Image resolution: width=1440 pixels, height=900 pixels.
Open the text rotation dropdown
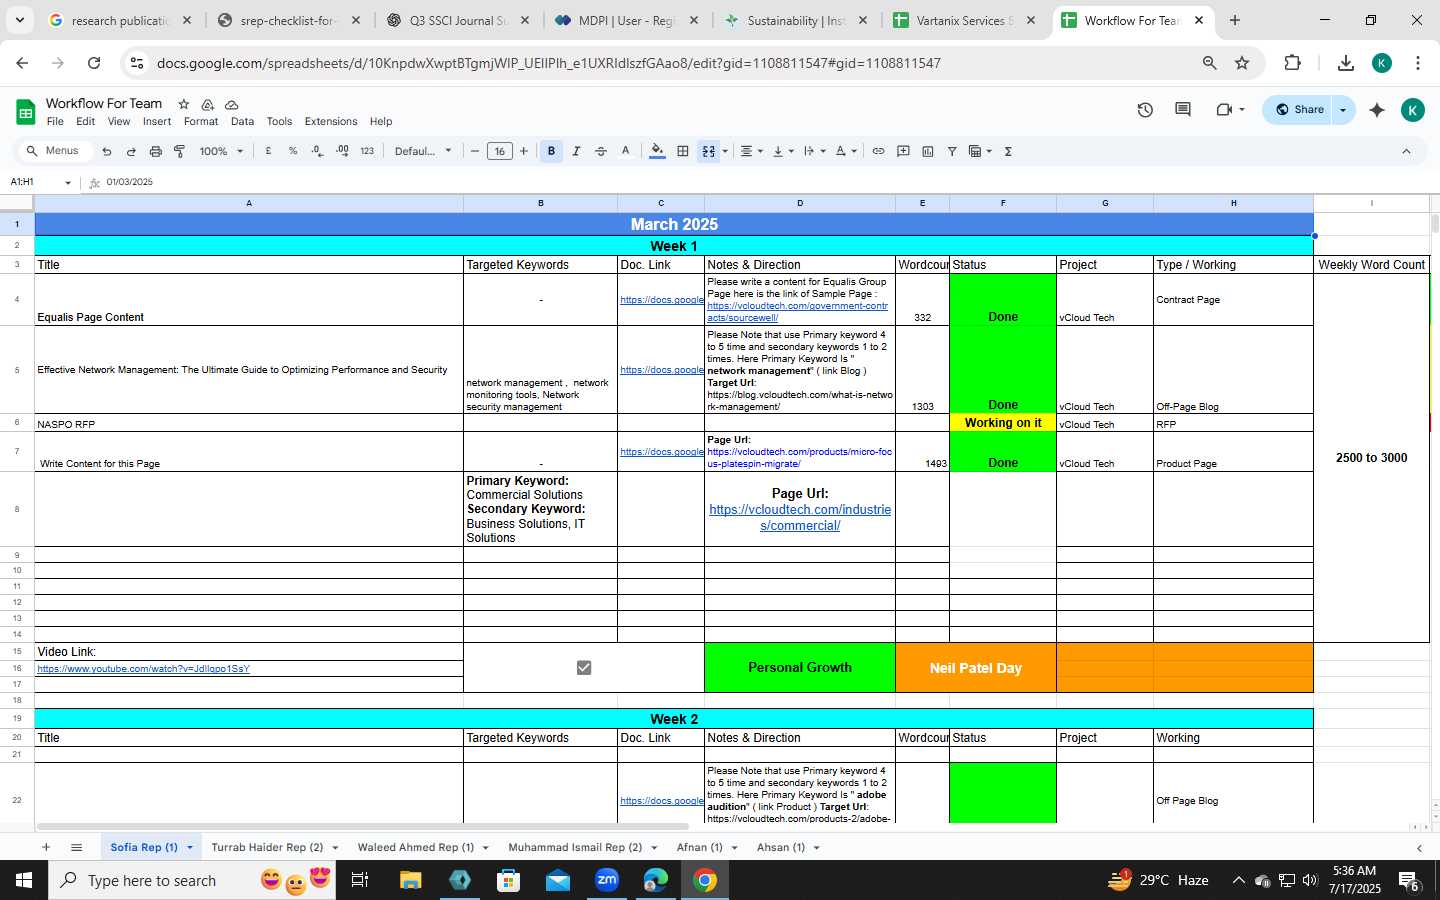[846, 151]
